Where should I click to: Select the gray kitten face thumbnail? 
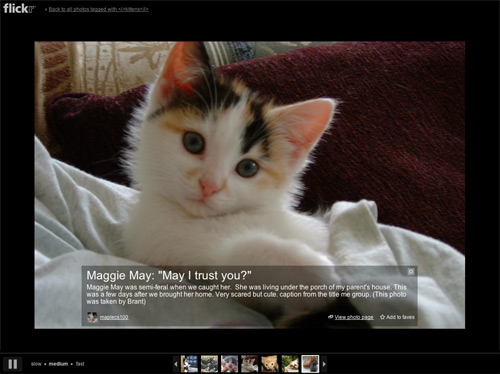[230, 364]
